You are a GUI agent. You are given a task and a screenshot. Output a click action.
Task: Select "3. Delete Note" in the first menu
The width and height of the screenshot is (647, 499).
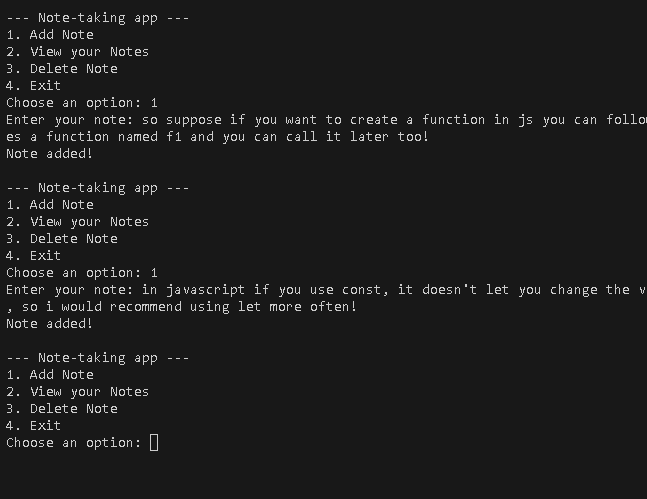tap(62, 68)
